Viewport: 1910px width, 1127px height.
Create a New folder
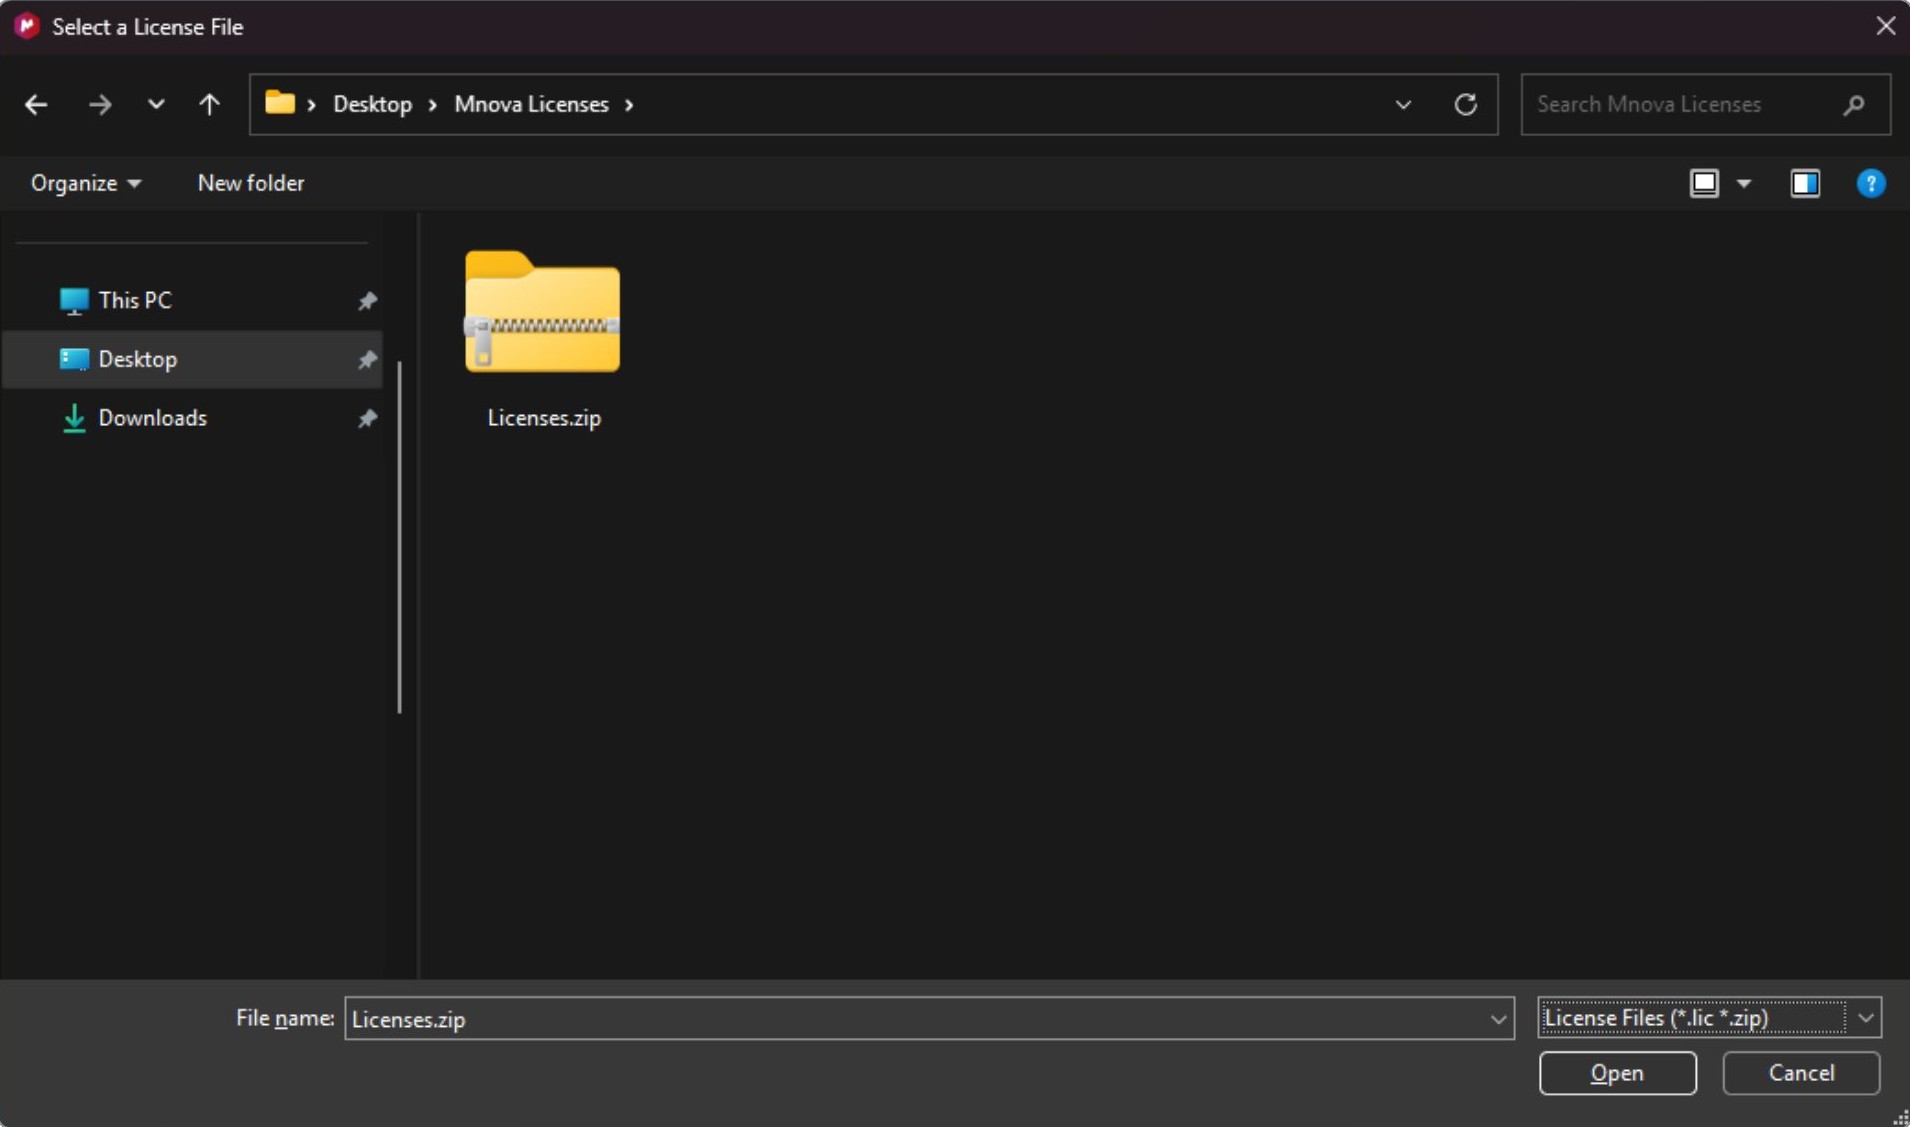[250, 183]
